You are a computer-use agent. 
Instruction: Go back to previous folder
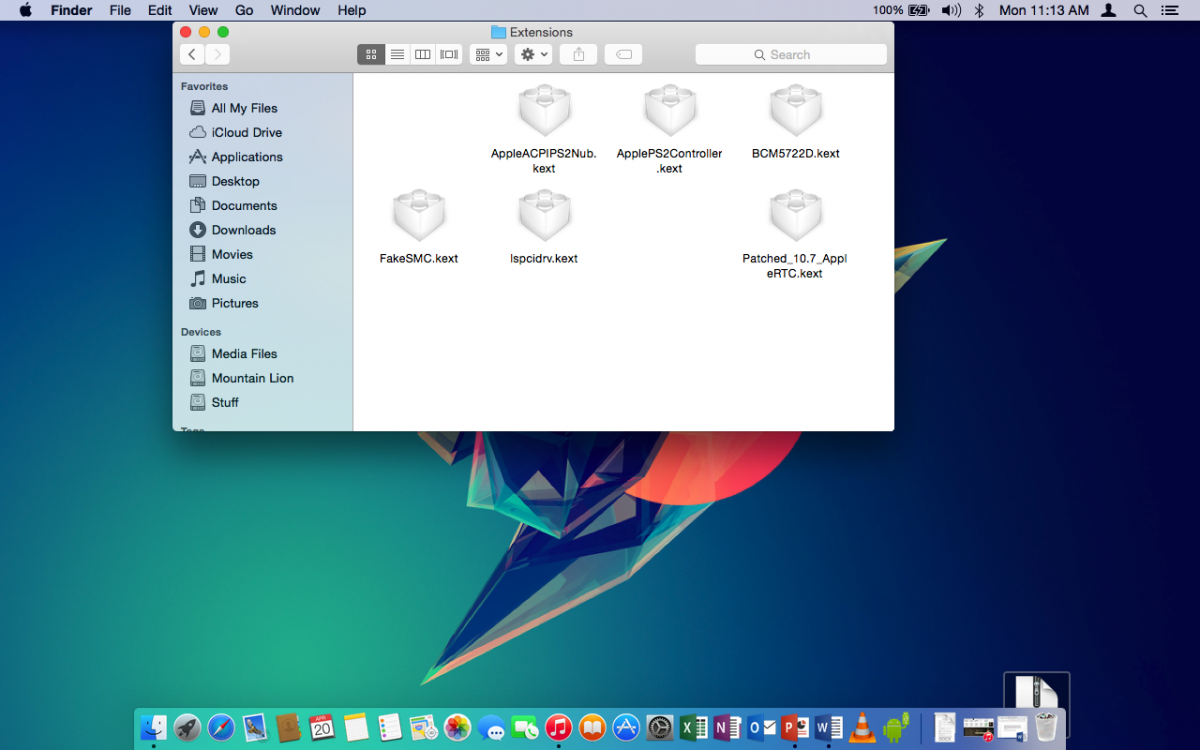tap(192, 55)
